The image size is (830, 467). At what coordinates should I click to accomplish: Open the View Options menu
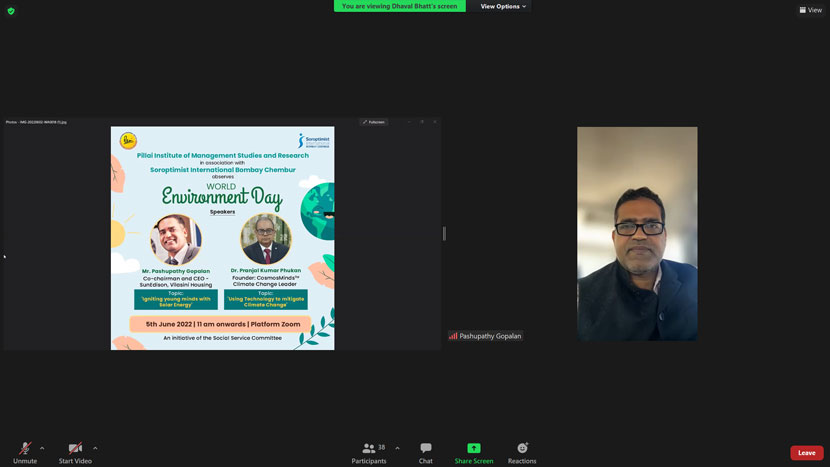[x=503, y=6]
